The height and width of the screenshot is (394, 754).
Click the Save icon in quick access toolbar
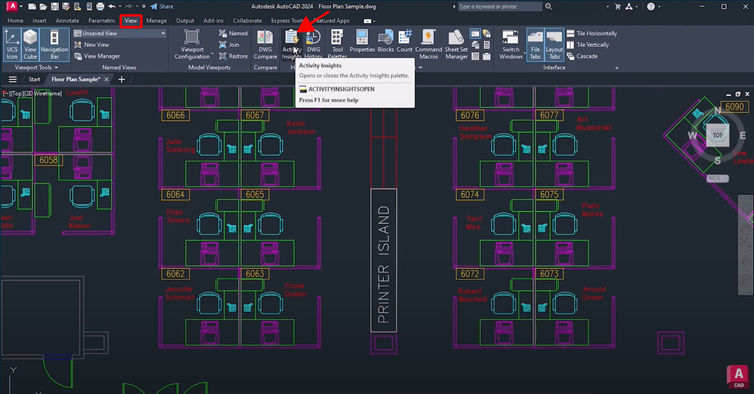point(55,7)
